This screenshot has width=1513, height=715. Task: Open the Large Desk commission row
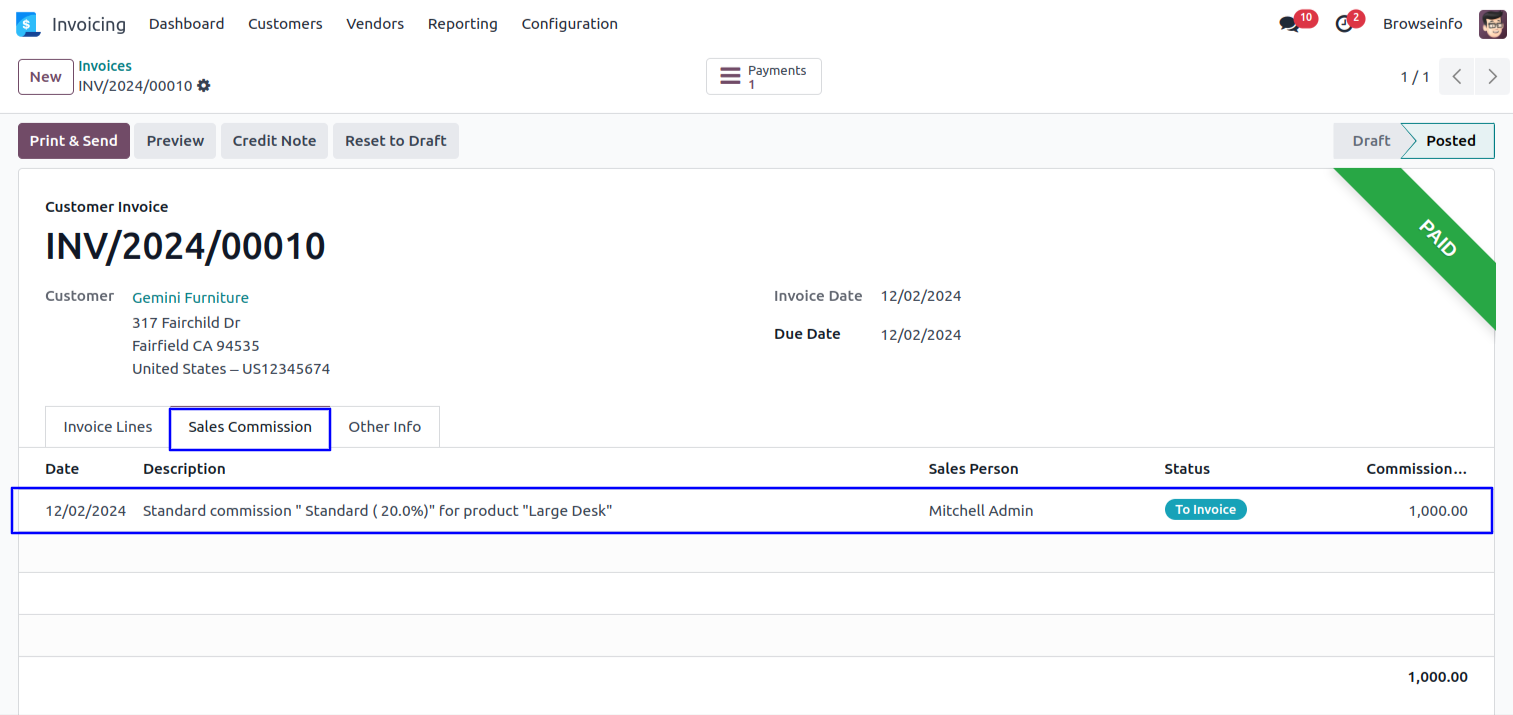(x=377, y=511)
